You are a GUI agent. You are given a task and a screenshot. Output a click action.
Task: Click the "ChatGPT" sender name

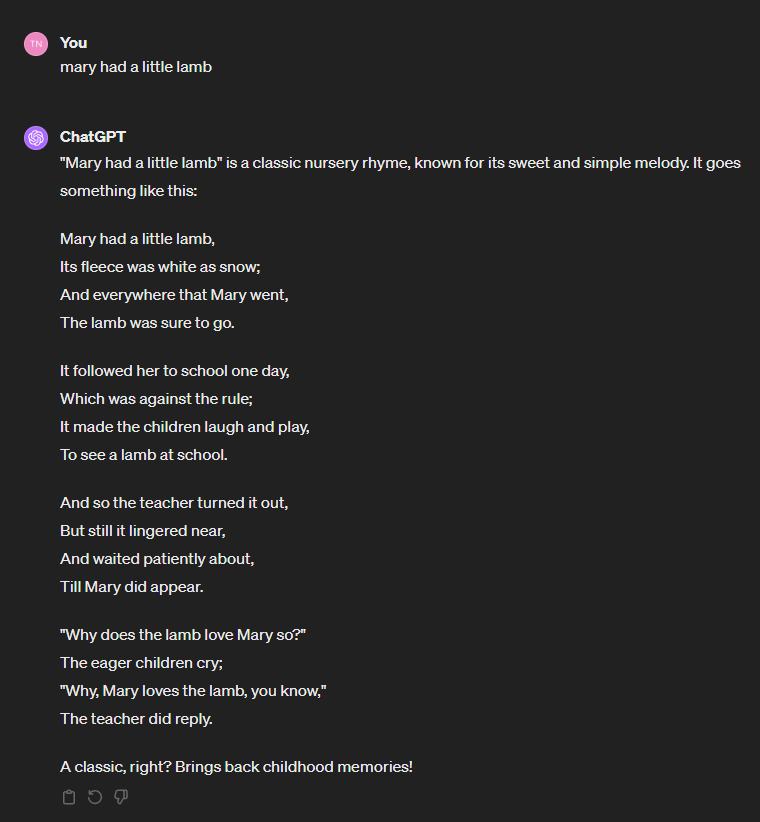point(93,137)
